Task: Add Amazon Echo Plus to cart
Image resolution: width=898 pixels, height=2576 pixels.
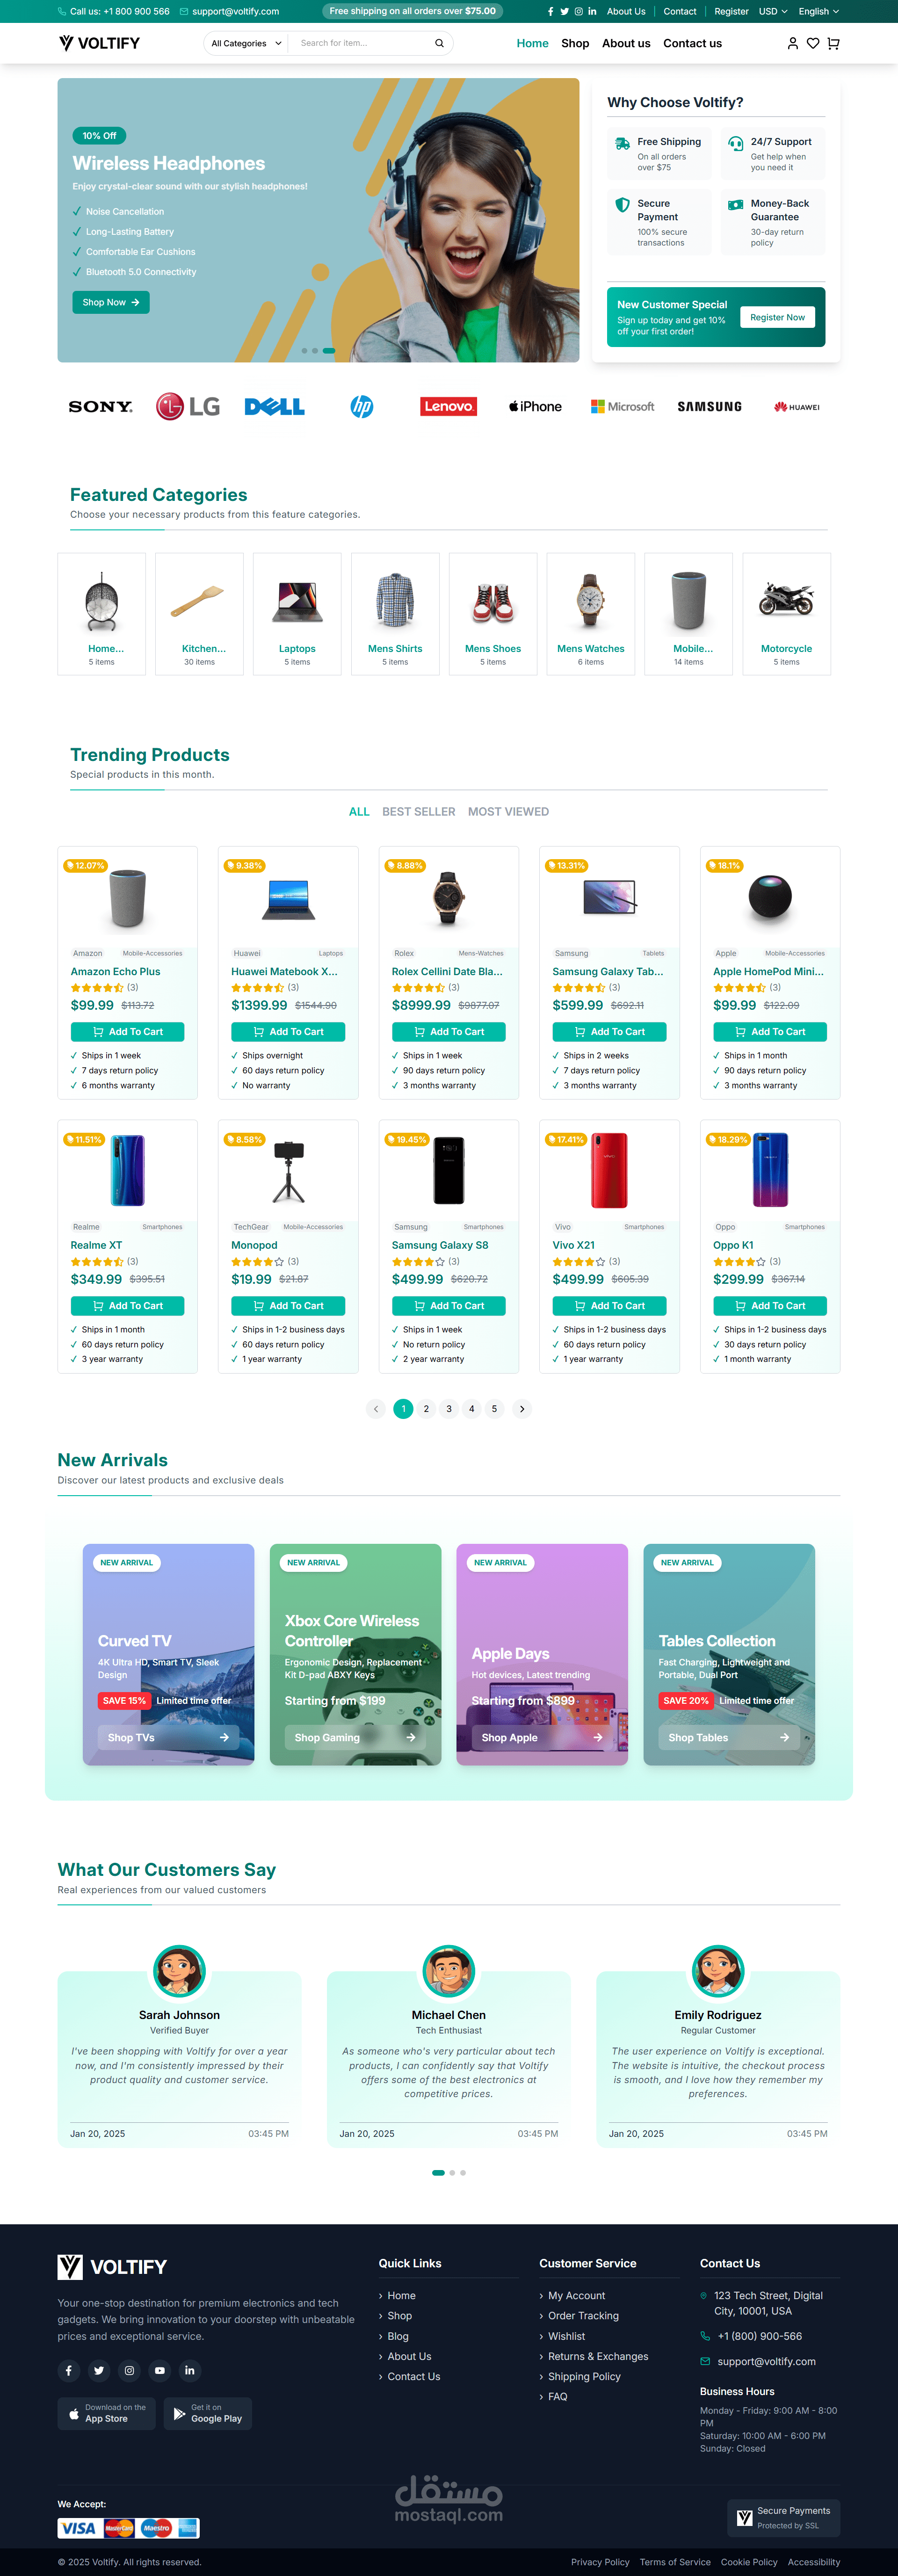Action: coord(127,1032)
